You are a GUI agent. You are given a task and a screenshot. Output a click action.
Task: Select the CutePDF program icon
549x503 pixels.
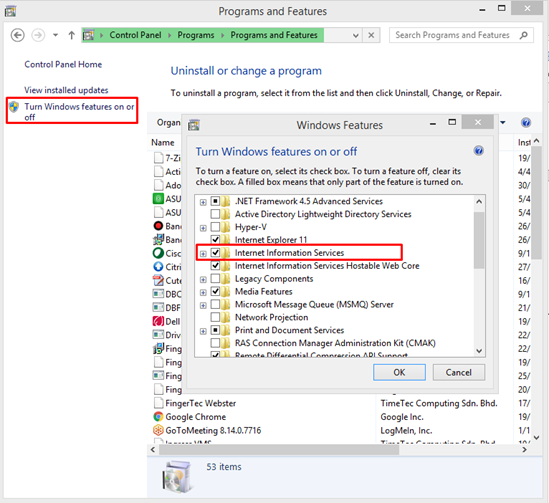click(x=158, y=280)
